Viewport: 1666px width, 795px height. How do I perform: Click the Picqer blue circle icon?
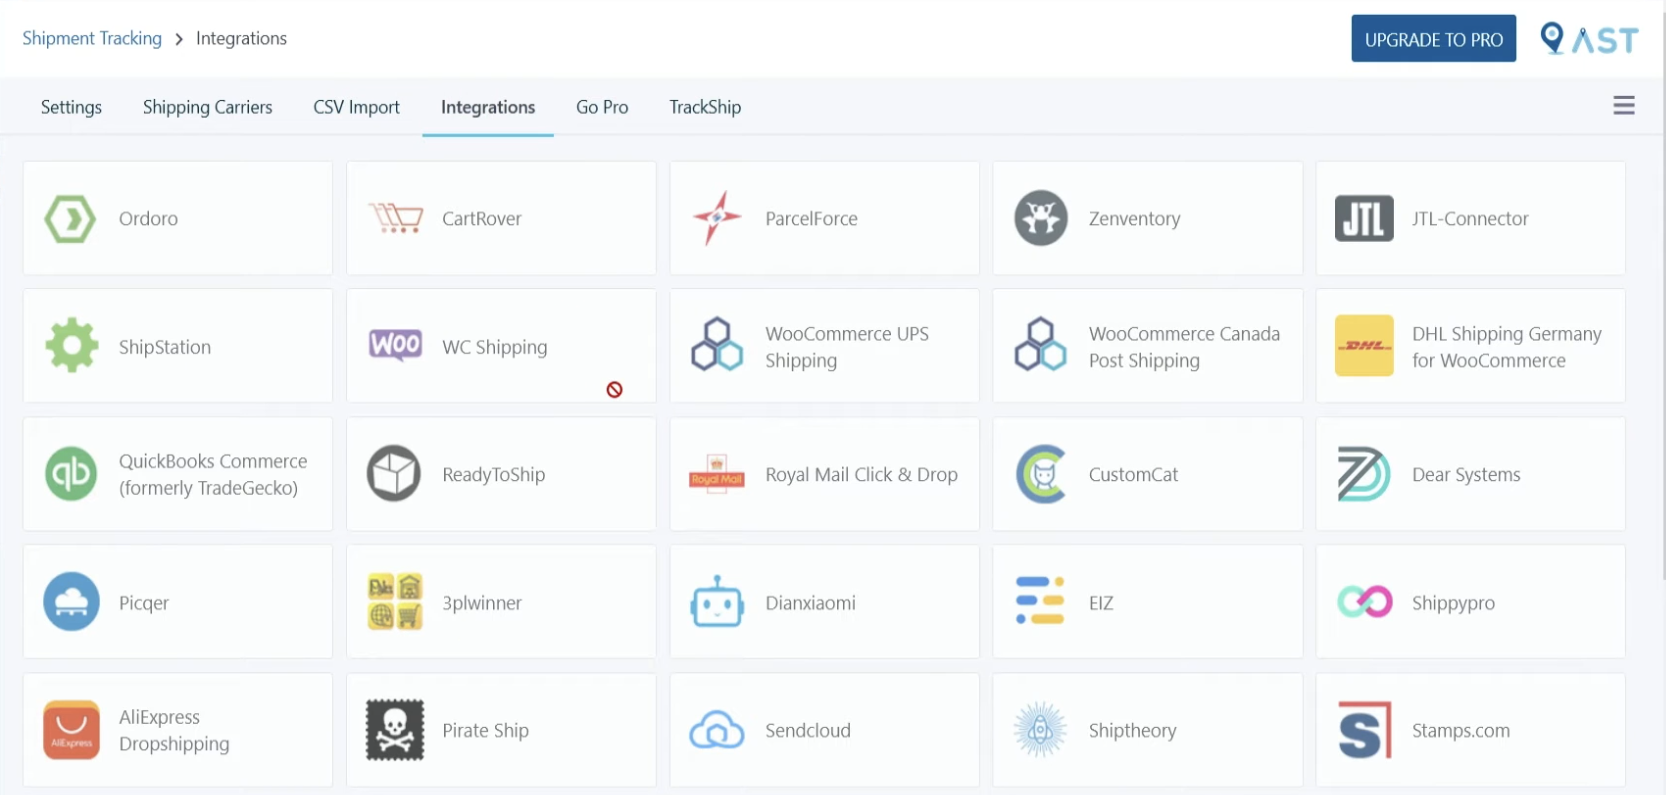point(71,601)
